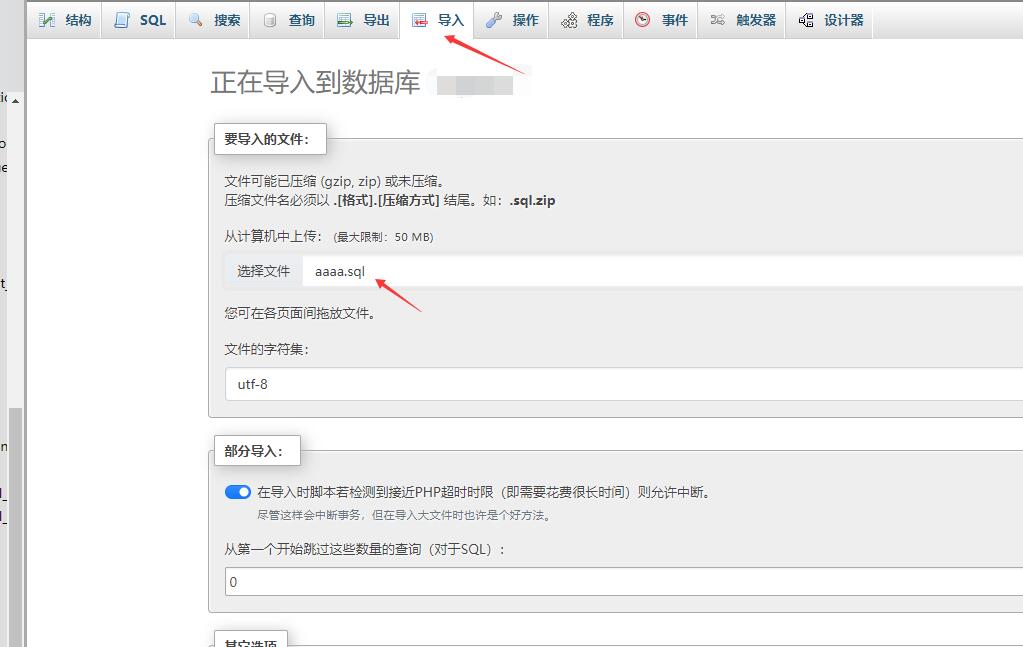Select the 导入 tab

click(436, 20)
